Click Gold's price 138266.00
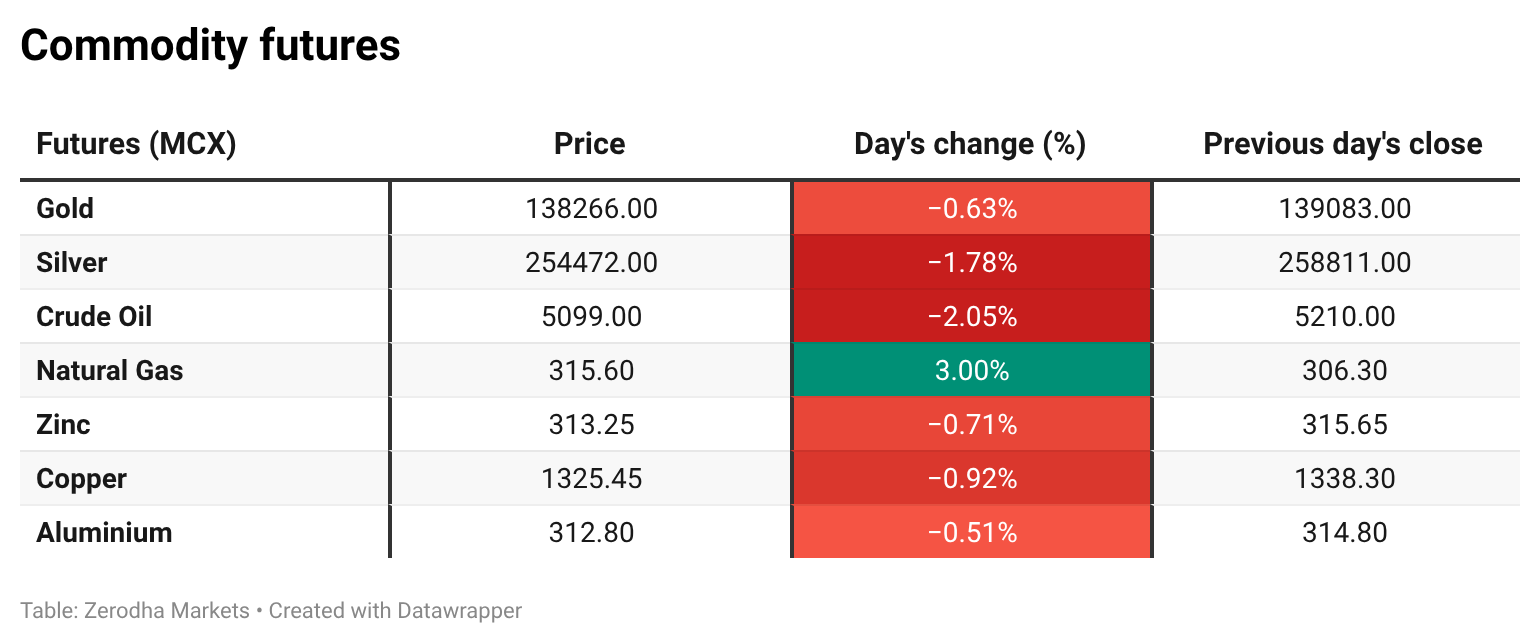Viewport: 1540px width, 644px height. click(591, 208)
